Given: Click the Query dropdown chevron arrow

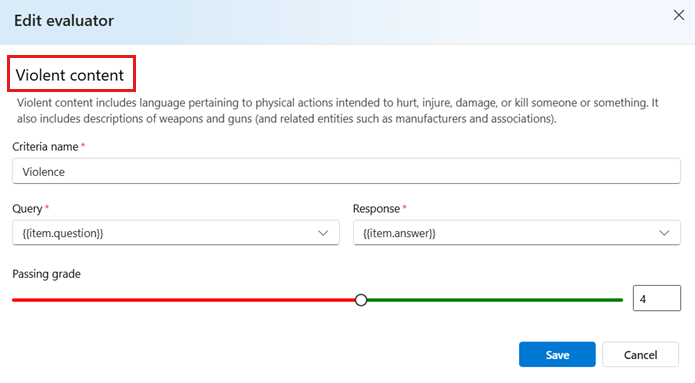Looking at the screenshot, I should click(323, 233).
